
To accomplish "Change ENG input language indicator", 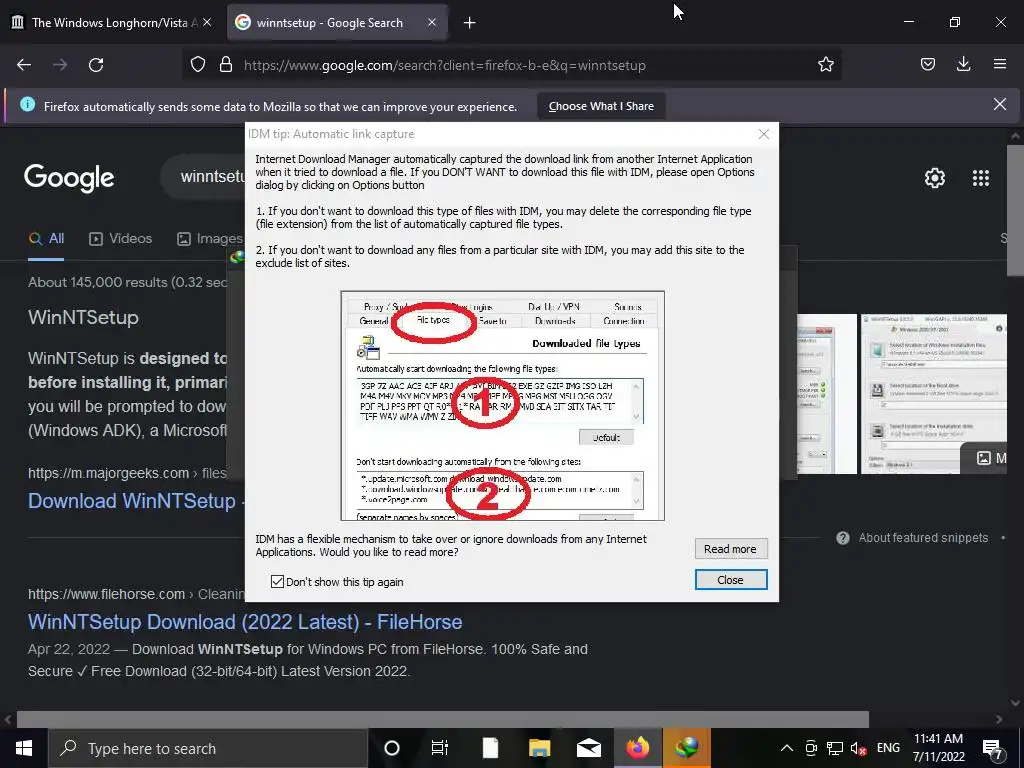I will point(888,748).
